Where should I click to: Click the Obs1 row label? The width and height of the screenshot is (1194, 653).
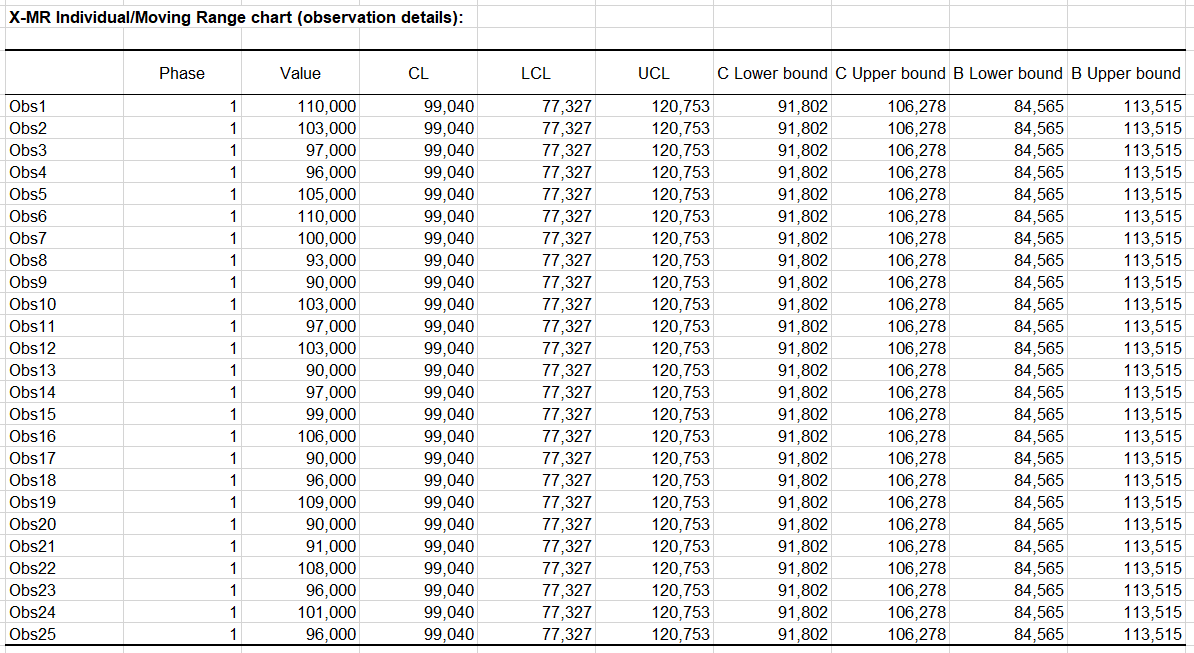pyautogui.click(x=28, y=106)
